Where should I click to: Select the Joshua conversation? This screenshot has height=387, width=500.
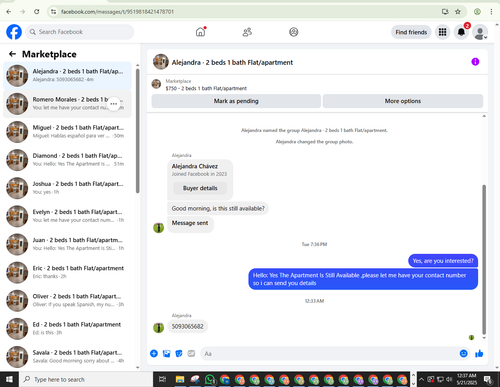point(67,188)
